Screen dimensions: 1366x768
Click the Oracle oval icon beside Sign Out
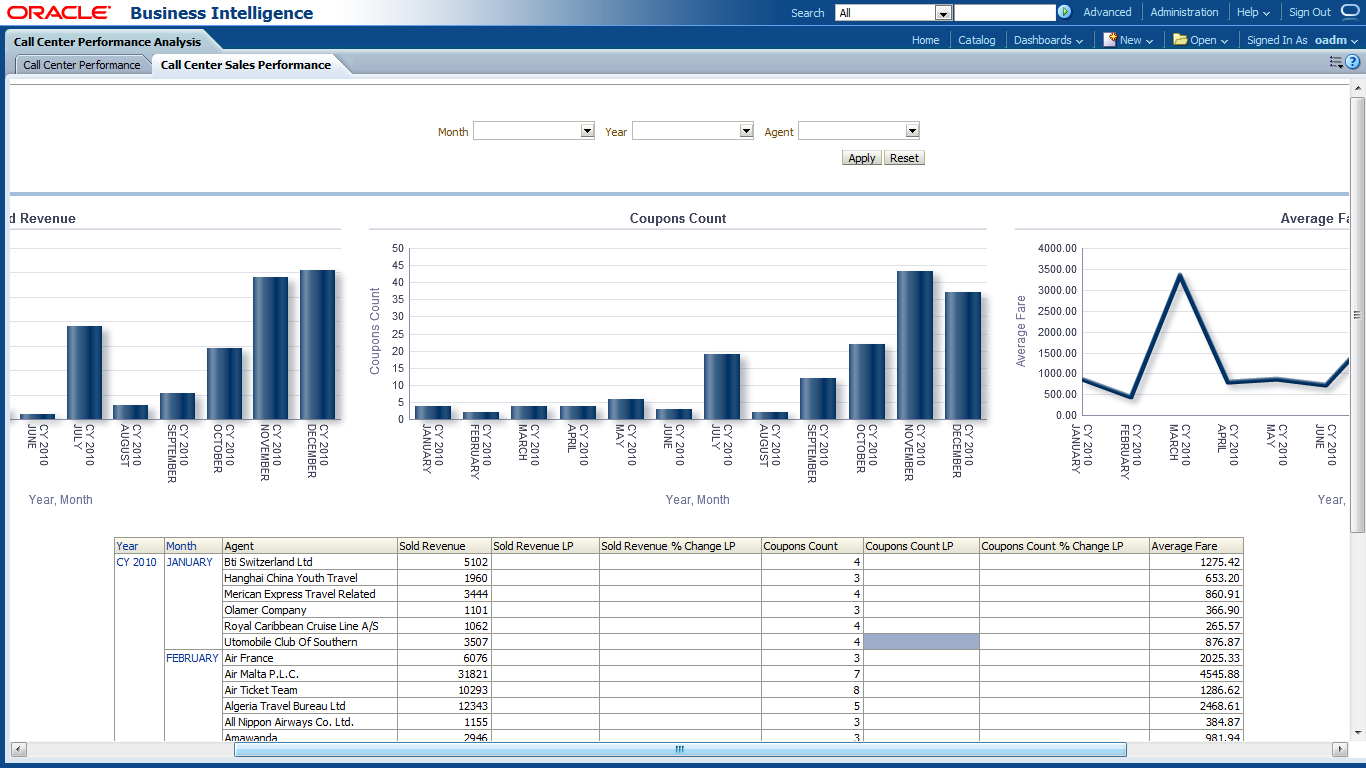(1350, 12)
